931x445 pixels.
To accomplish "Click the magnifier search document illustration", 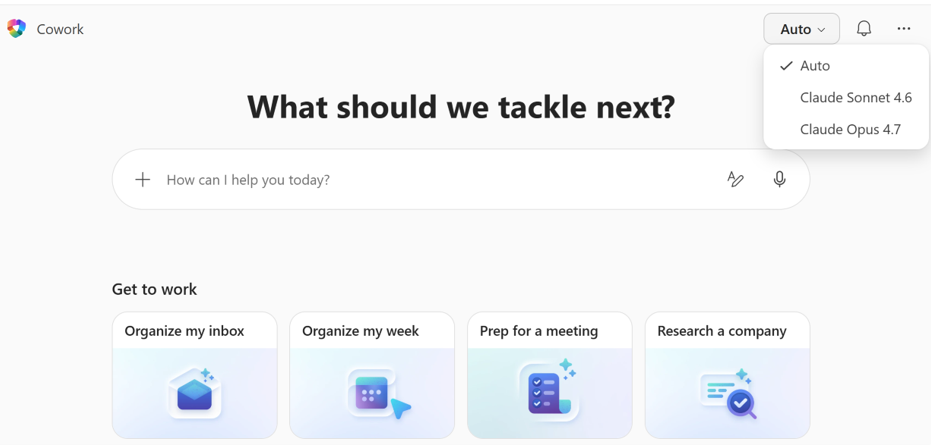I will point(729,393).
